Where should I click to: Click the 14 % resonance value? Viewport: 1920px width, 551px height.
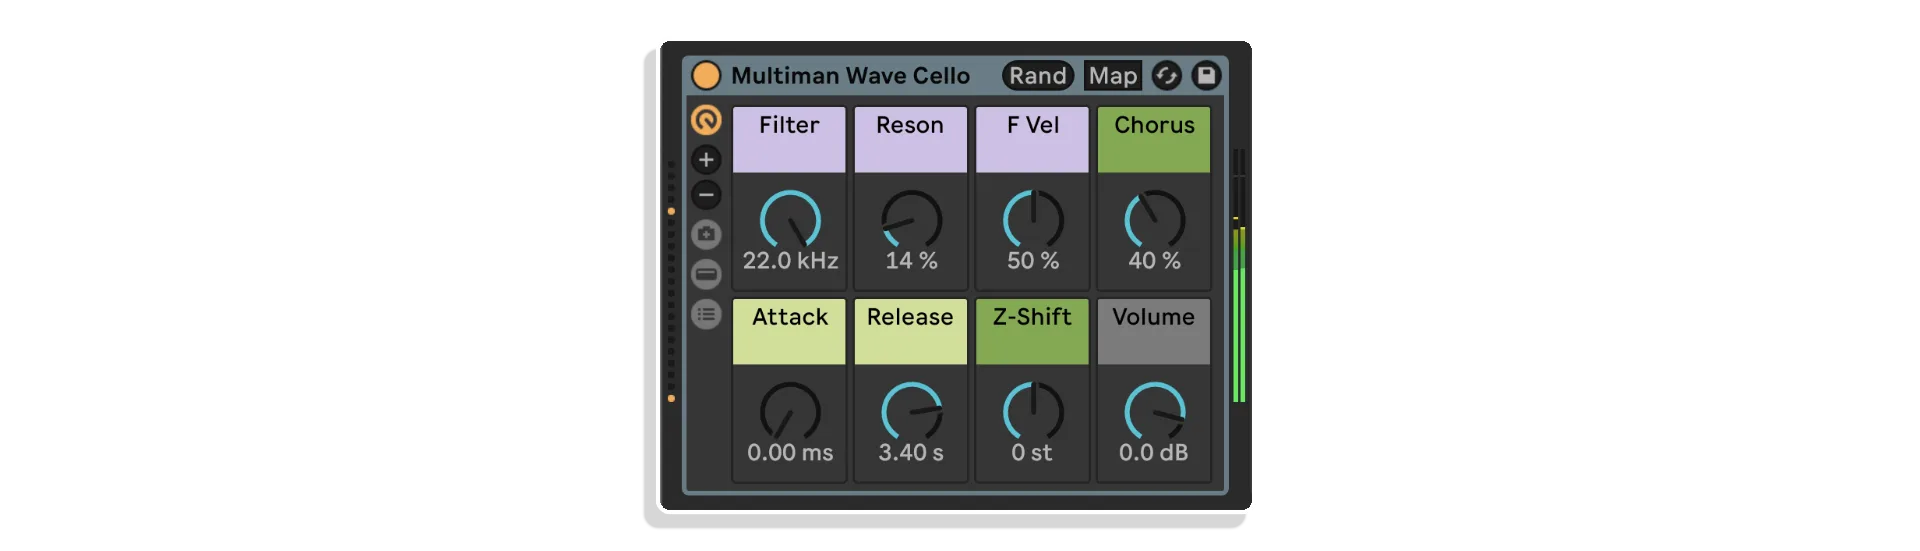[911, 261]
